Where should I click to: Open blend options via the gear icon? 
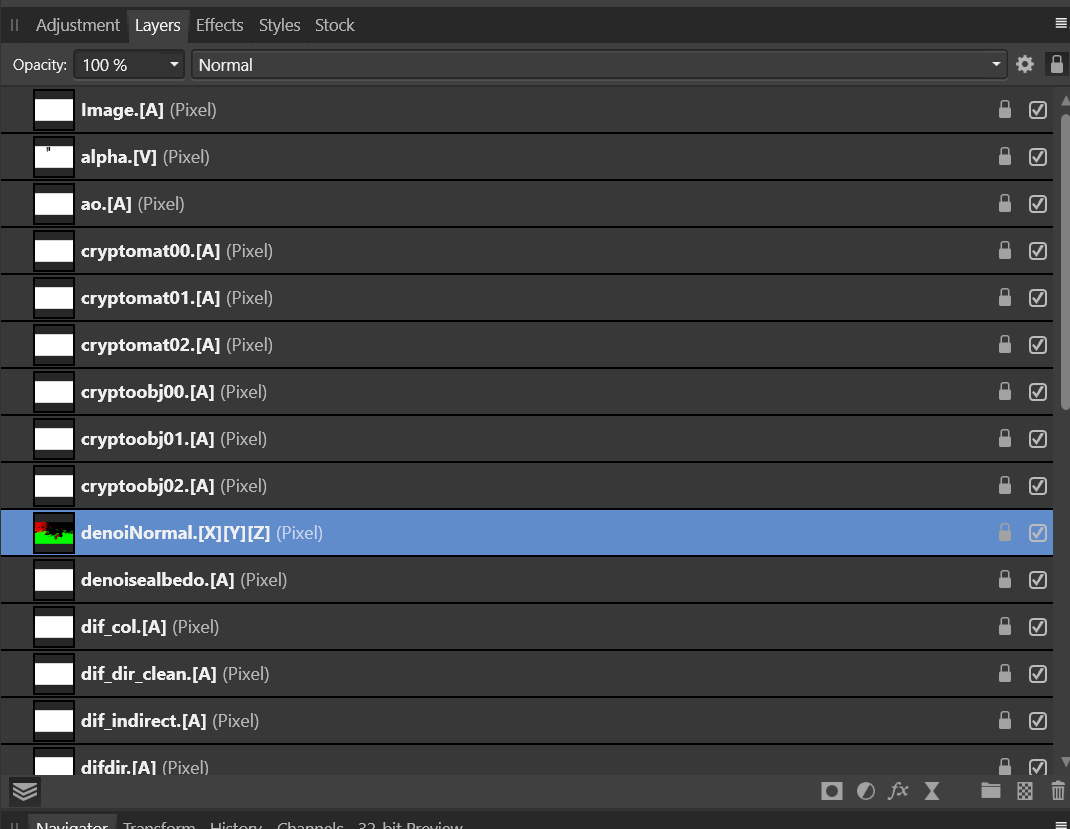(x=1024, y=64)
